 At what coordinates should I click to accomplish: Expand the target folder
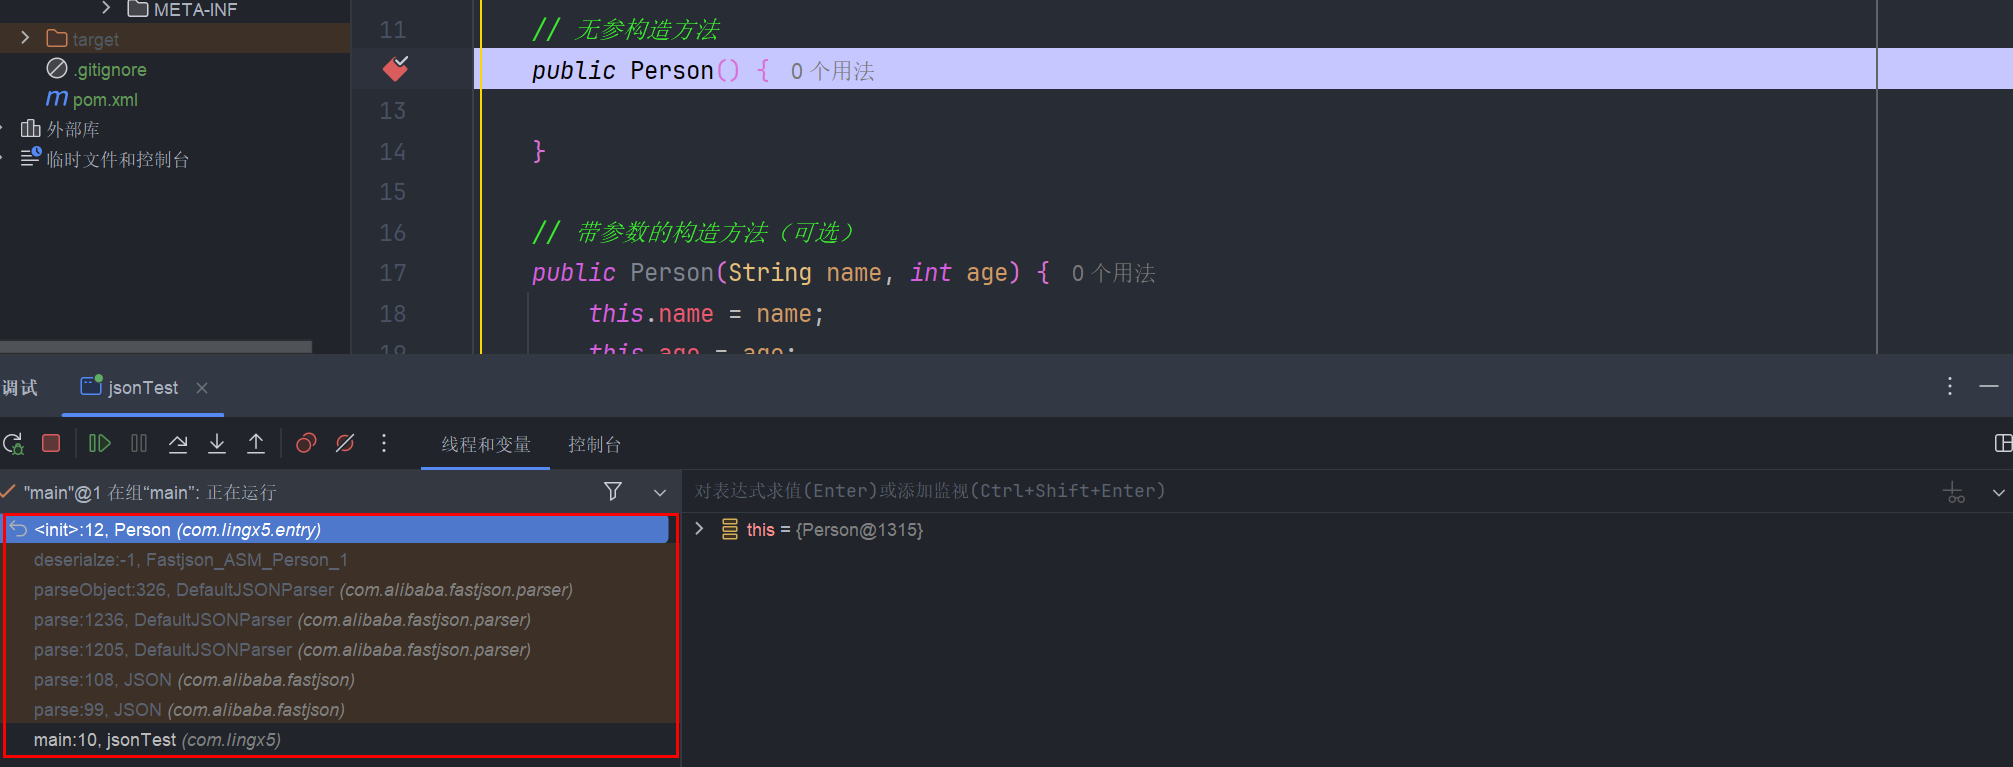(x=25, y=38)
